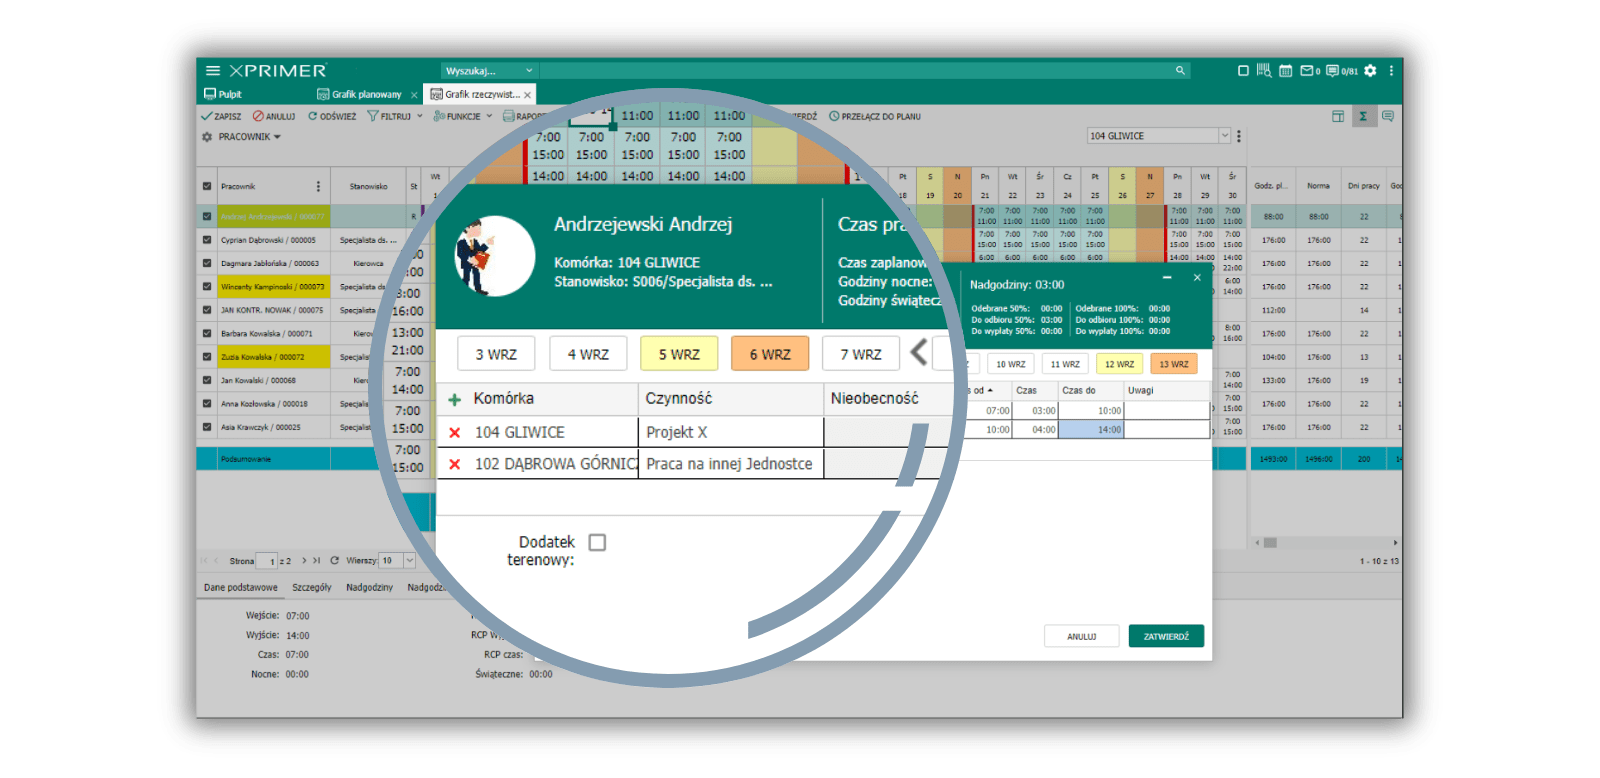Expand the PRACOWNIK dropdown
The image size is (1600, 778).
tap(249, 137)
